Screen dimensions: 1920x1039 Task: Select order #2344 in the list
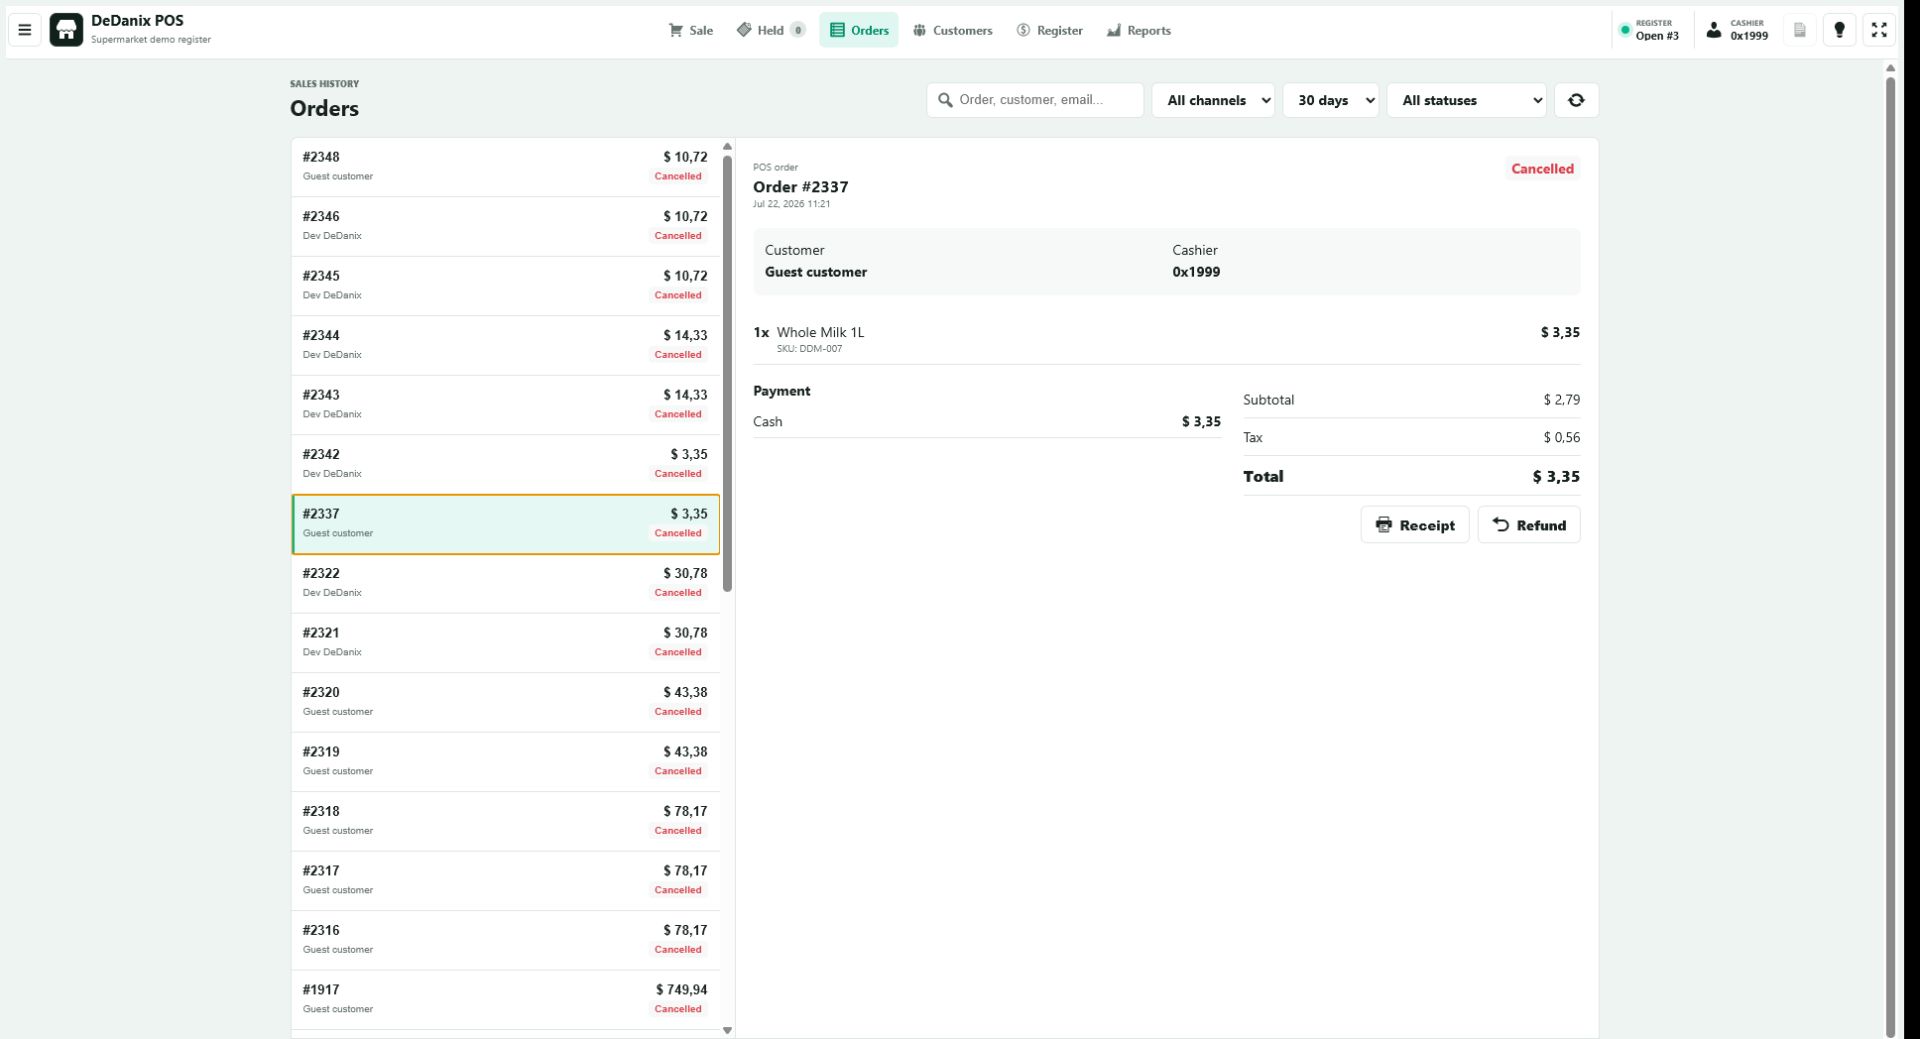(505, 345)
